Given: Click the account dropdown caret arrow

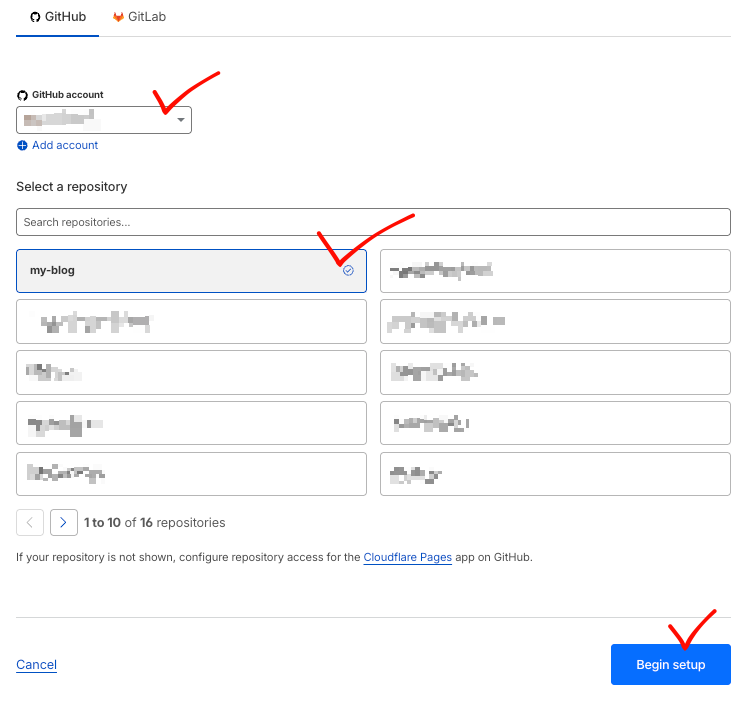Looking at the screenshot, I should pyautogui.click(x=181, y=120).
